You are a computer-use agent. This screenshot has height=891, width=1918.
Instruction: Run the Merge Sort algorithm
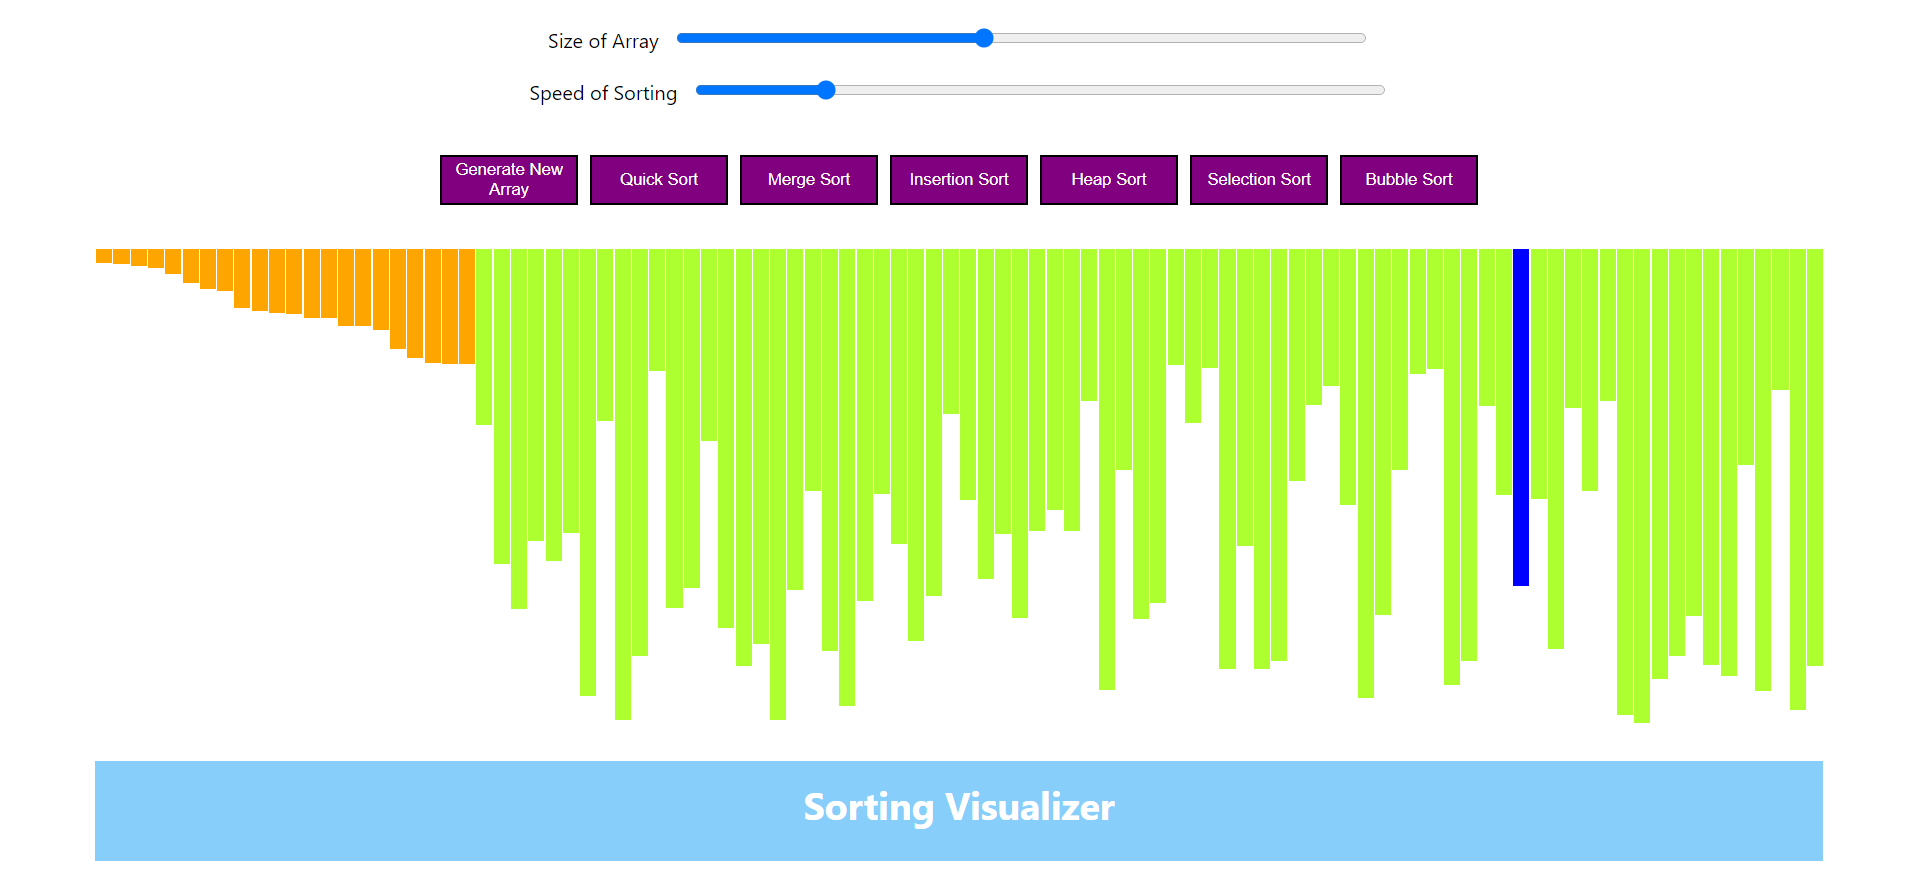point(808,180)
